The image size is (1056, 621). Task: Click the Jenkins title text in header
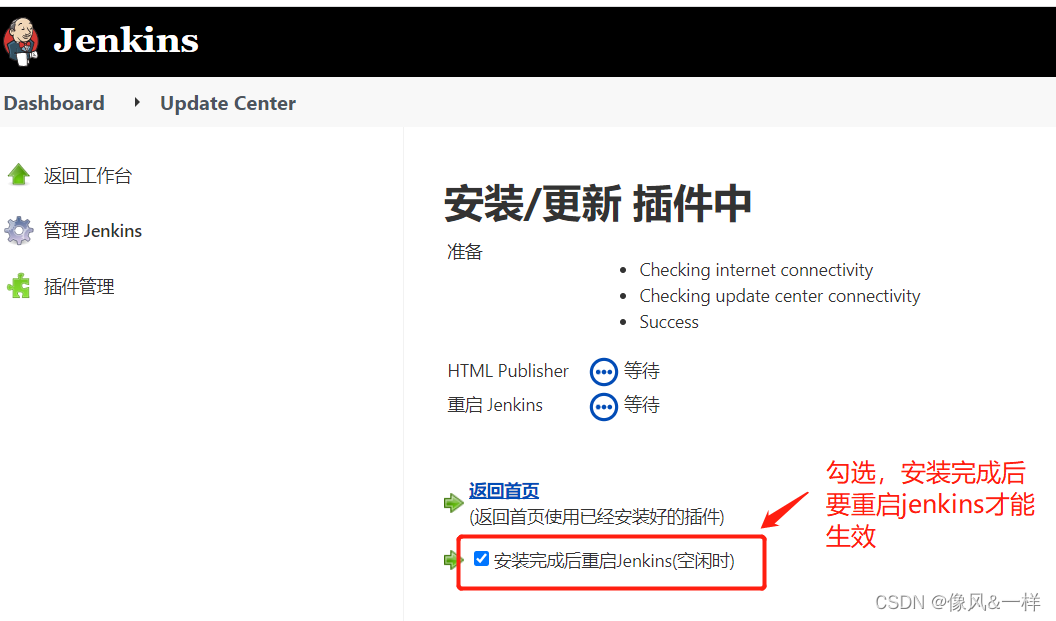click(x=126, y=40)
